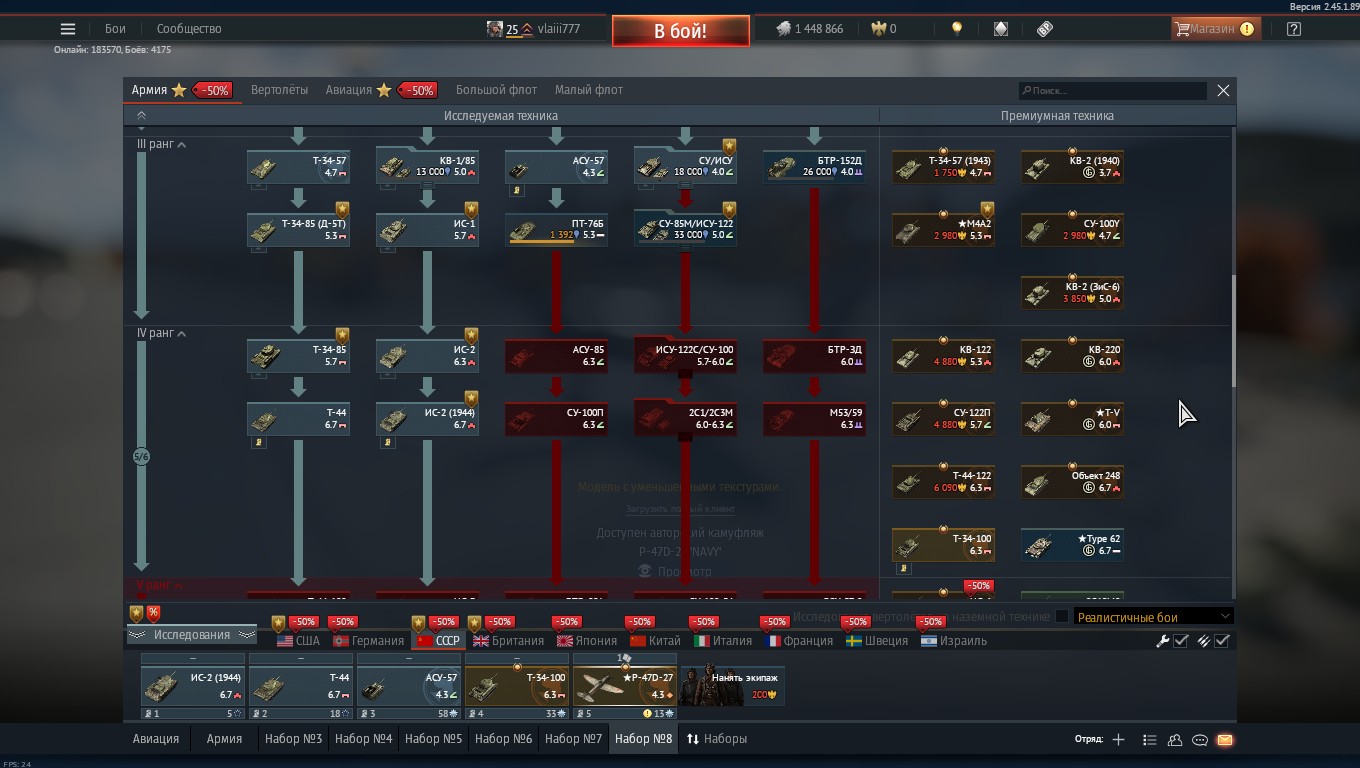Select premium Объект 248 vehicle
This screenshot has width=1360, height=768.
coord(1072,482)
